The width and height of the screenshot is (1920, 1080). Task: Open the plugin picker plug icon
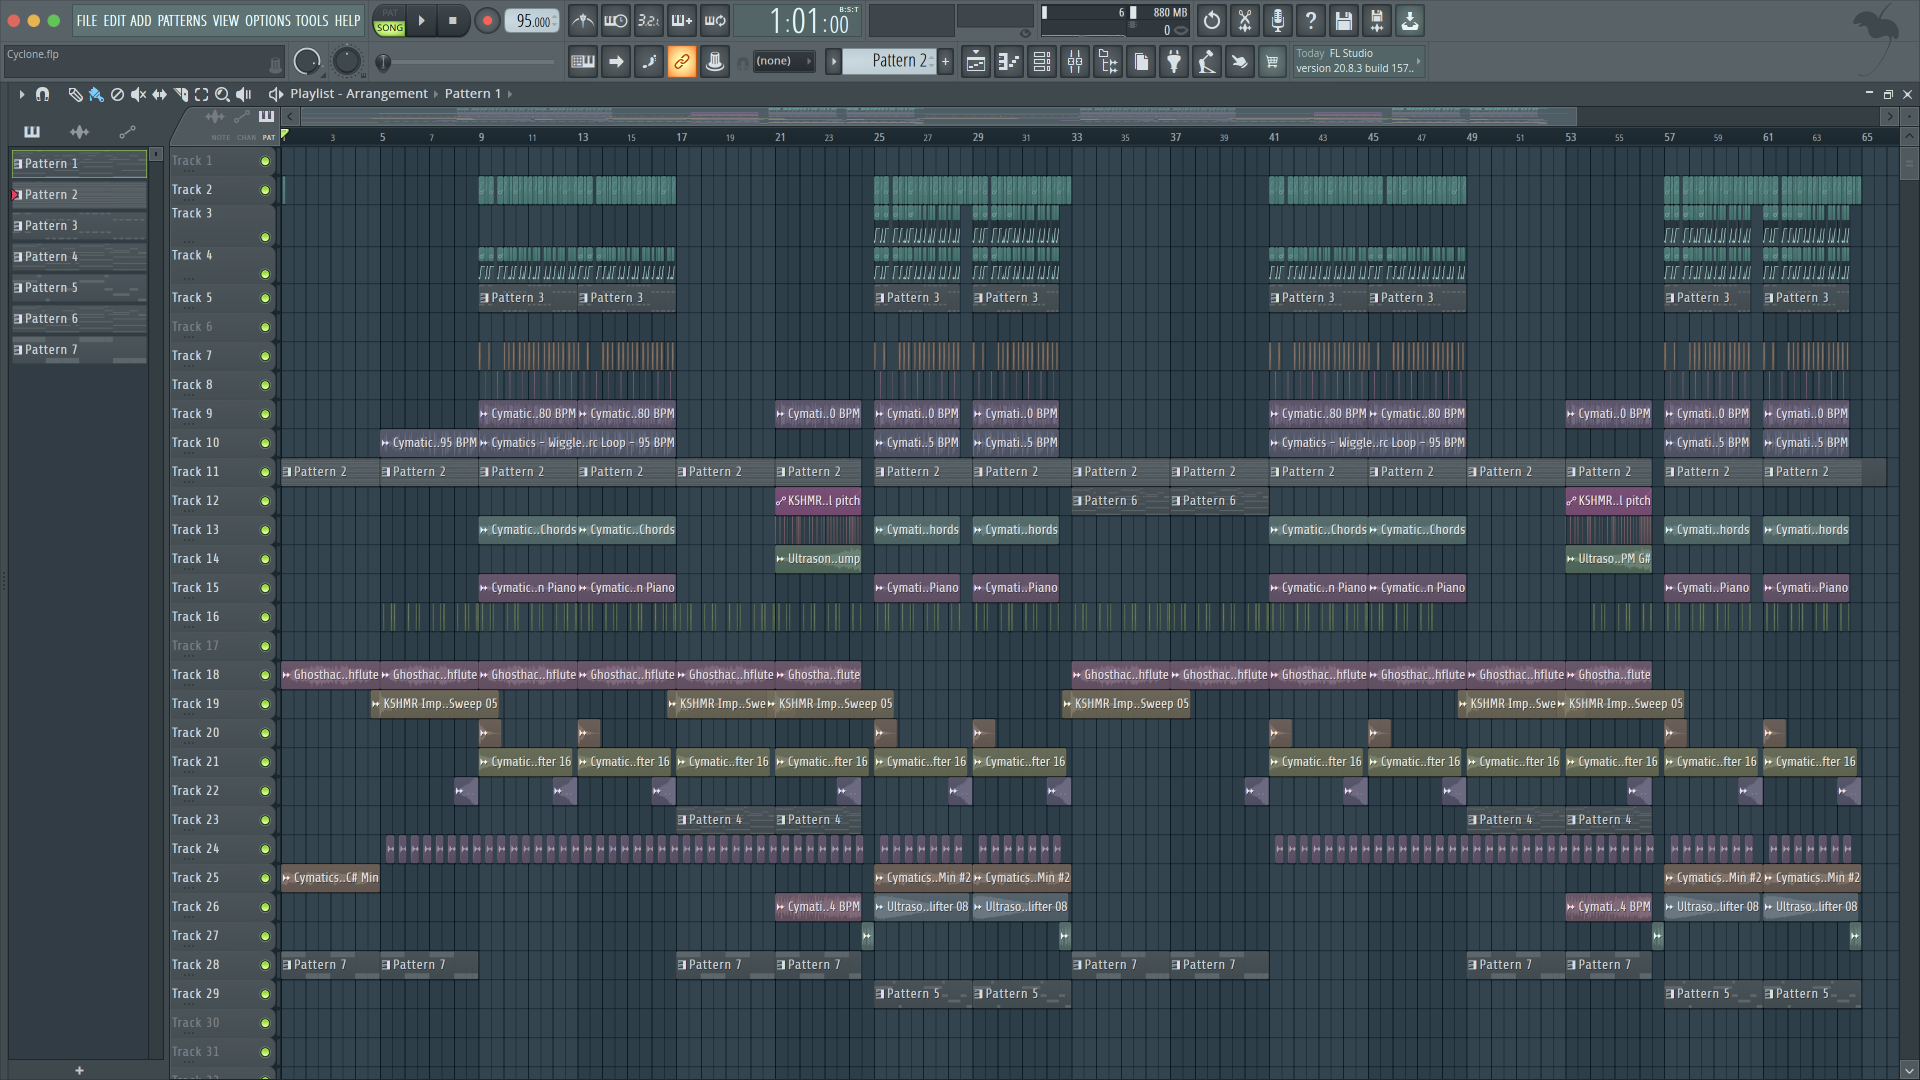click(x=1174, y=62)
